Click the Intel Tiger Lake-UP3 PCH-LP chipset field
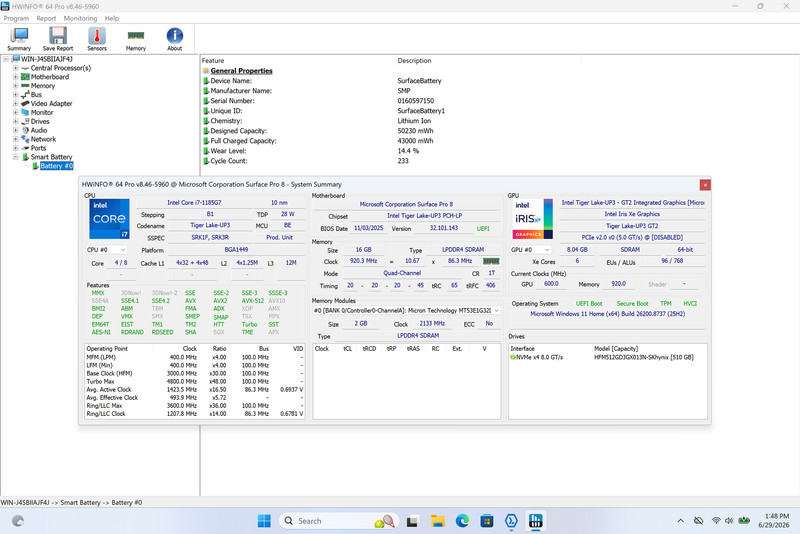 pyautogui.click(x=424, y=216)
